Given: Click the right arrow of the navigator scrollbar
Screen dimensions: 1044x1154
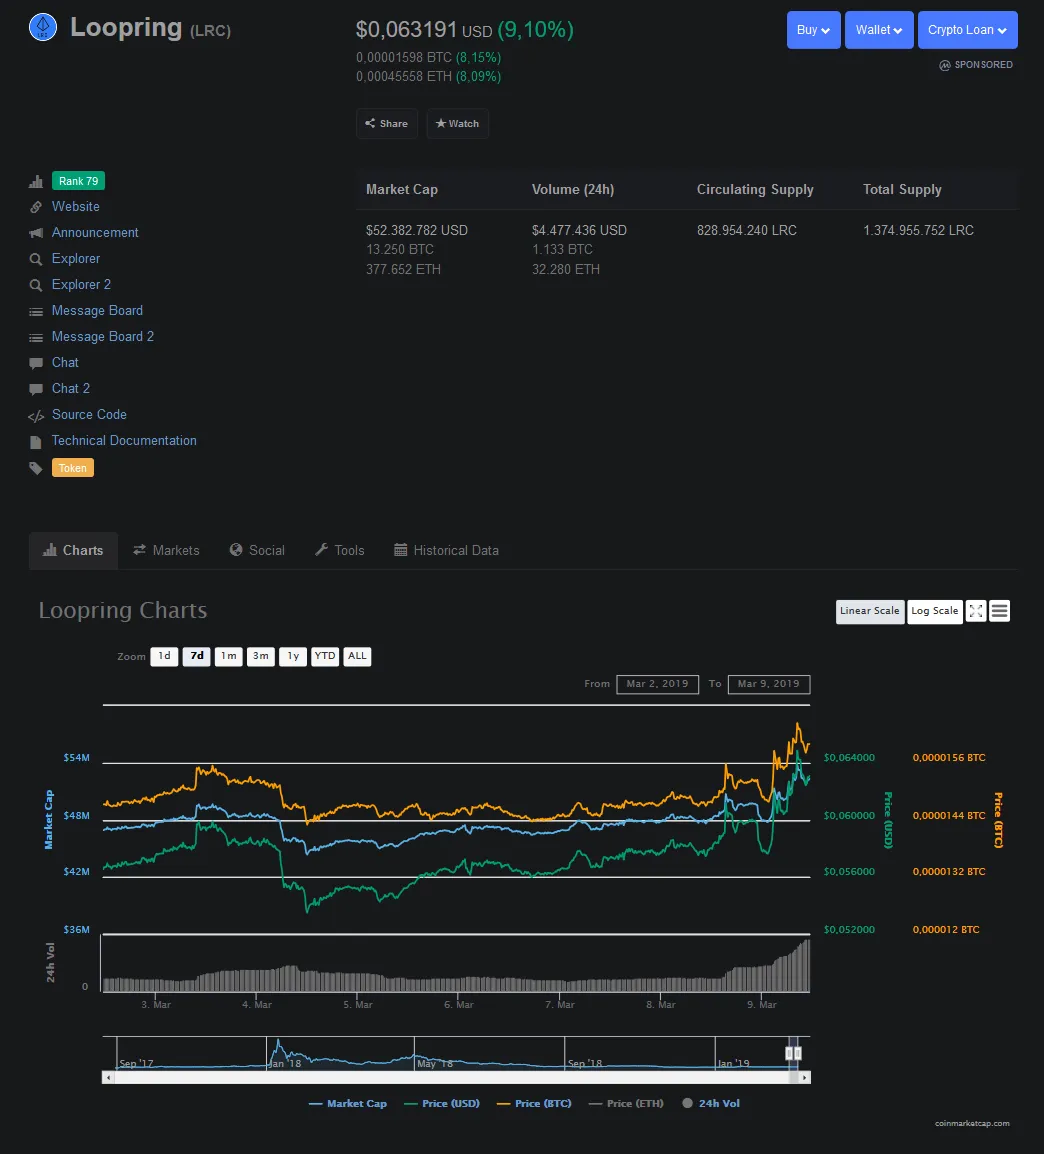Looking at the screenshot, I should click(804, 1077).
